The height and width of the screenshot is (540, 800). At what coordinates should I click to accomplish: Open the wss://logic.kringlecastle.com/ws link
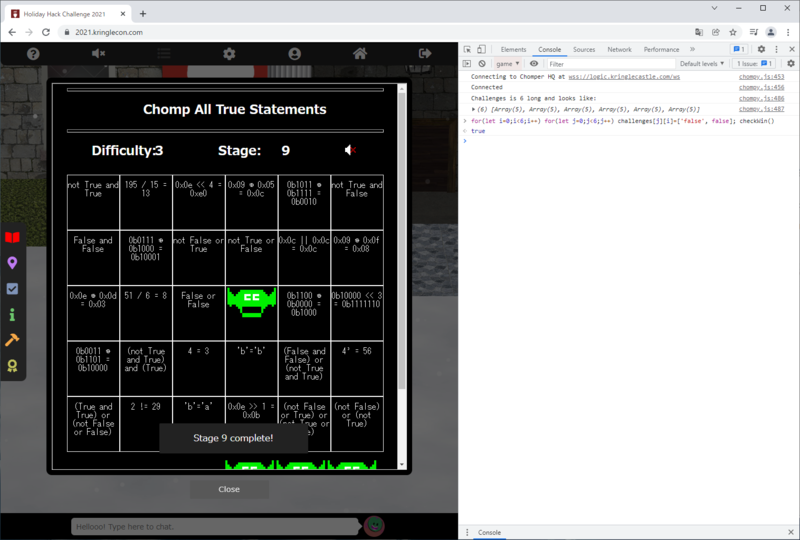[624, 77]
